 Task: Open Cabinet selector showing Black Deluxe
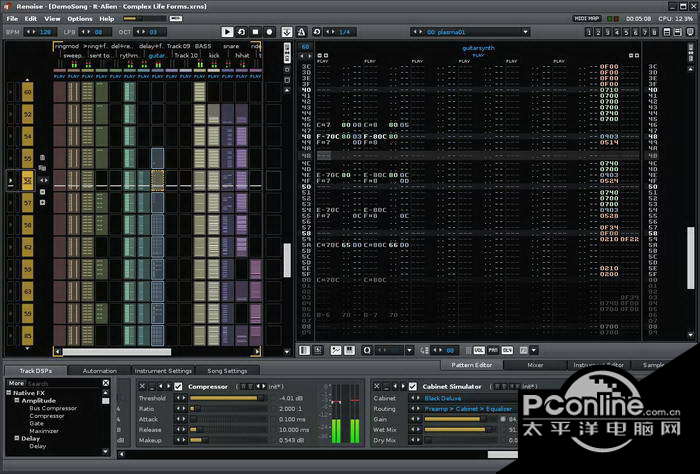coord(464,398)
